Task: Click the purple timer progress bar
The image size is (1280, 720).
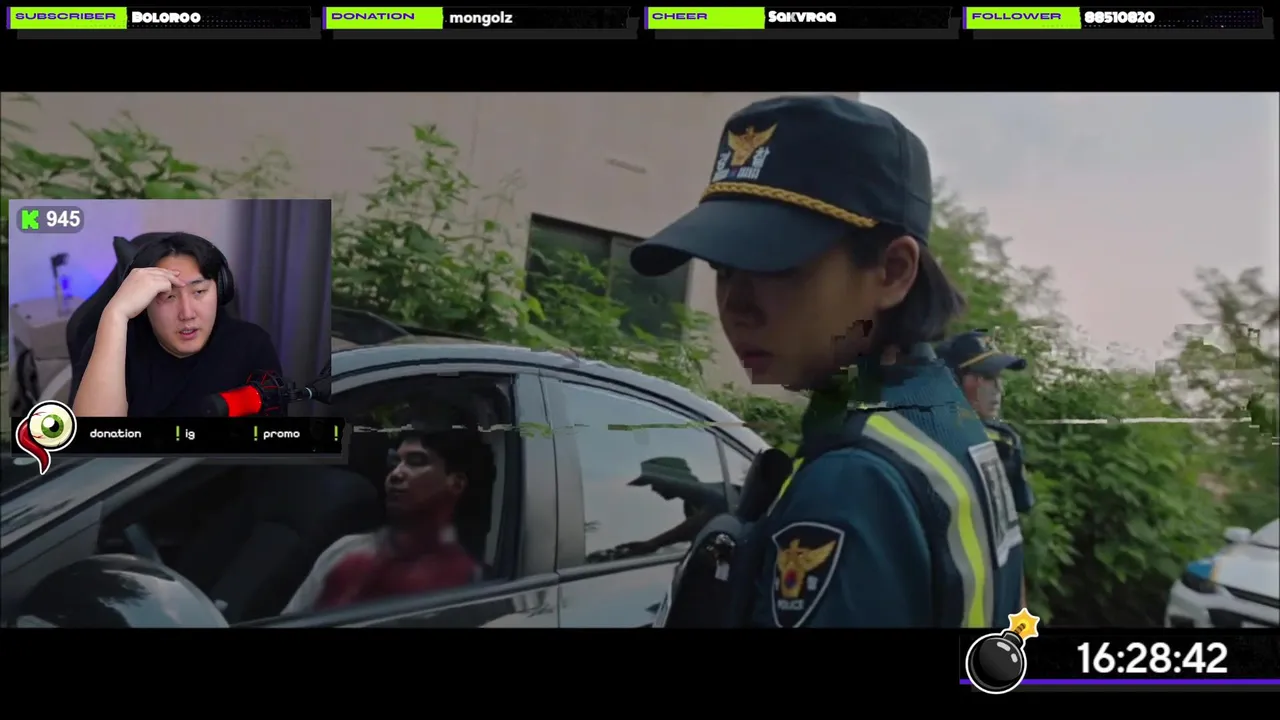Action: (x=1120, y=683)
